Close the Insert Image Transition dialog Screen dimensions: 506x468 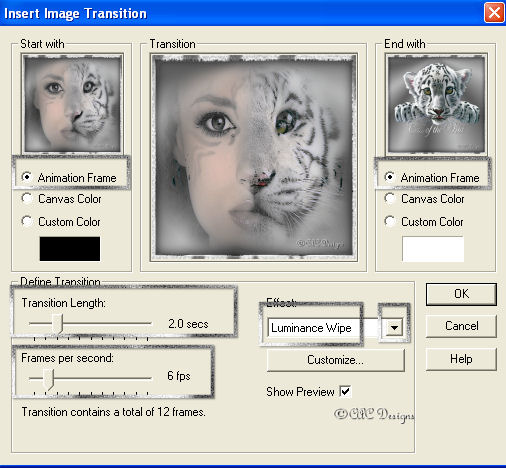494,13
